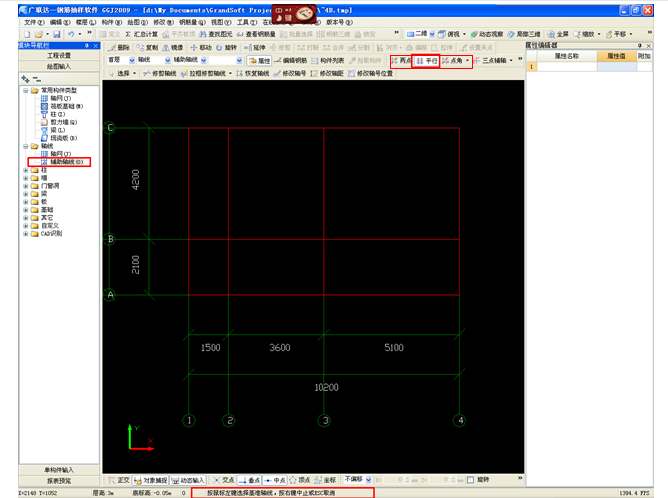Click the 单构件输入 button
Image resolution: width=668 pixels, height=498 pixels.
59,470
